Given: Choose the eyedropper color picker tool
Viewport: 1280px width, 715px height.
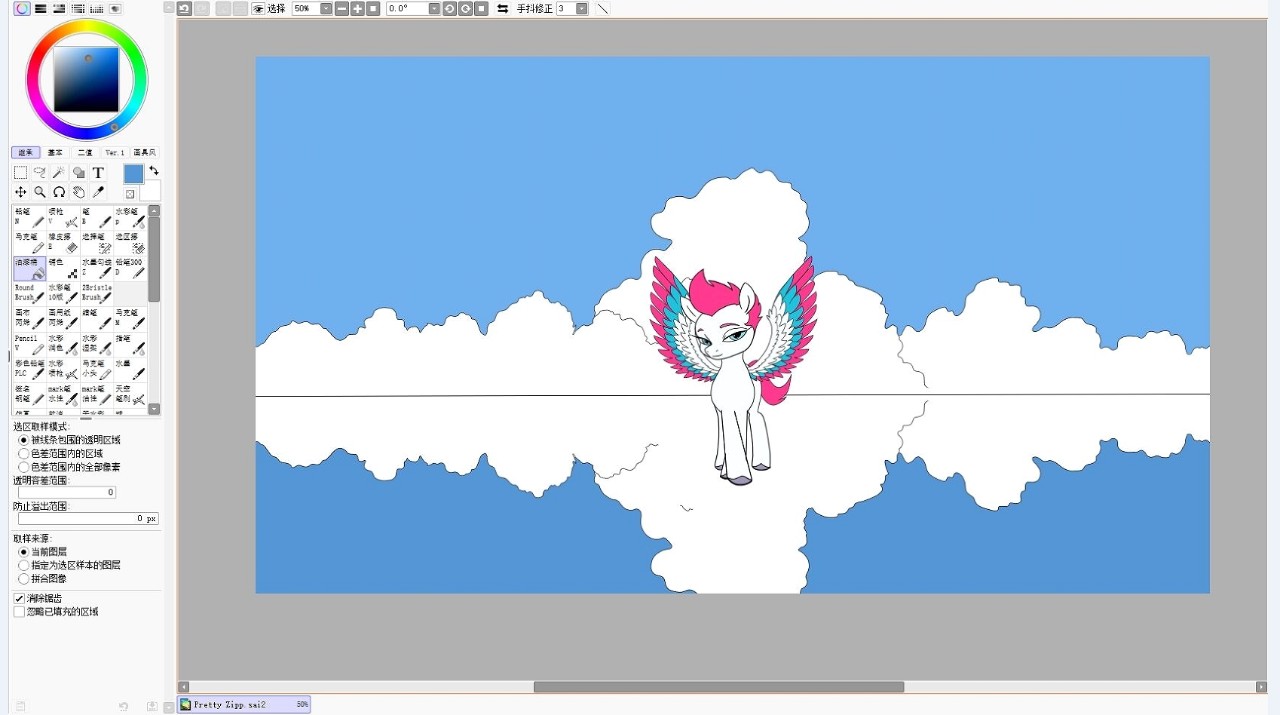Looking at the screenshot, I should pyautogui.click(x=98, y=192).
